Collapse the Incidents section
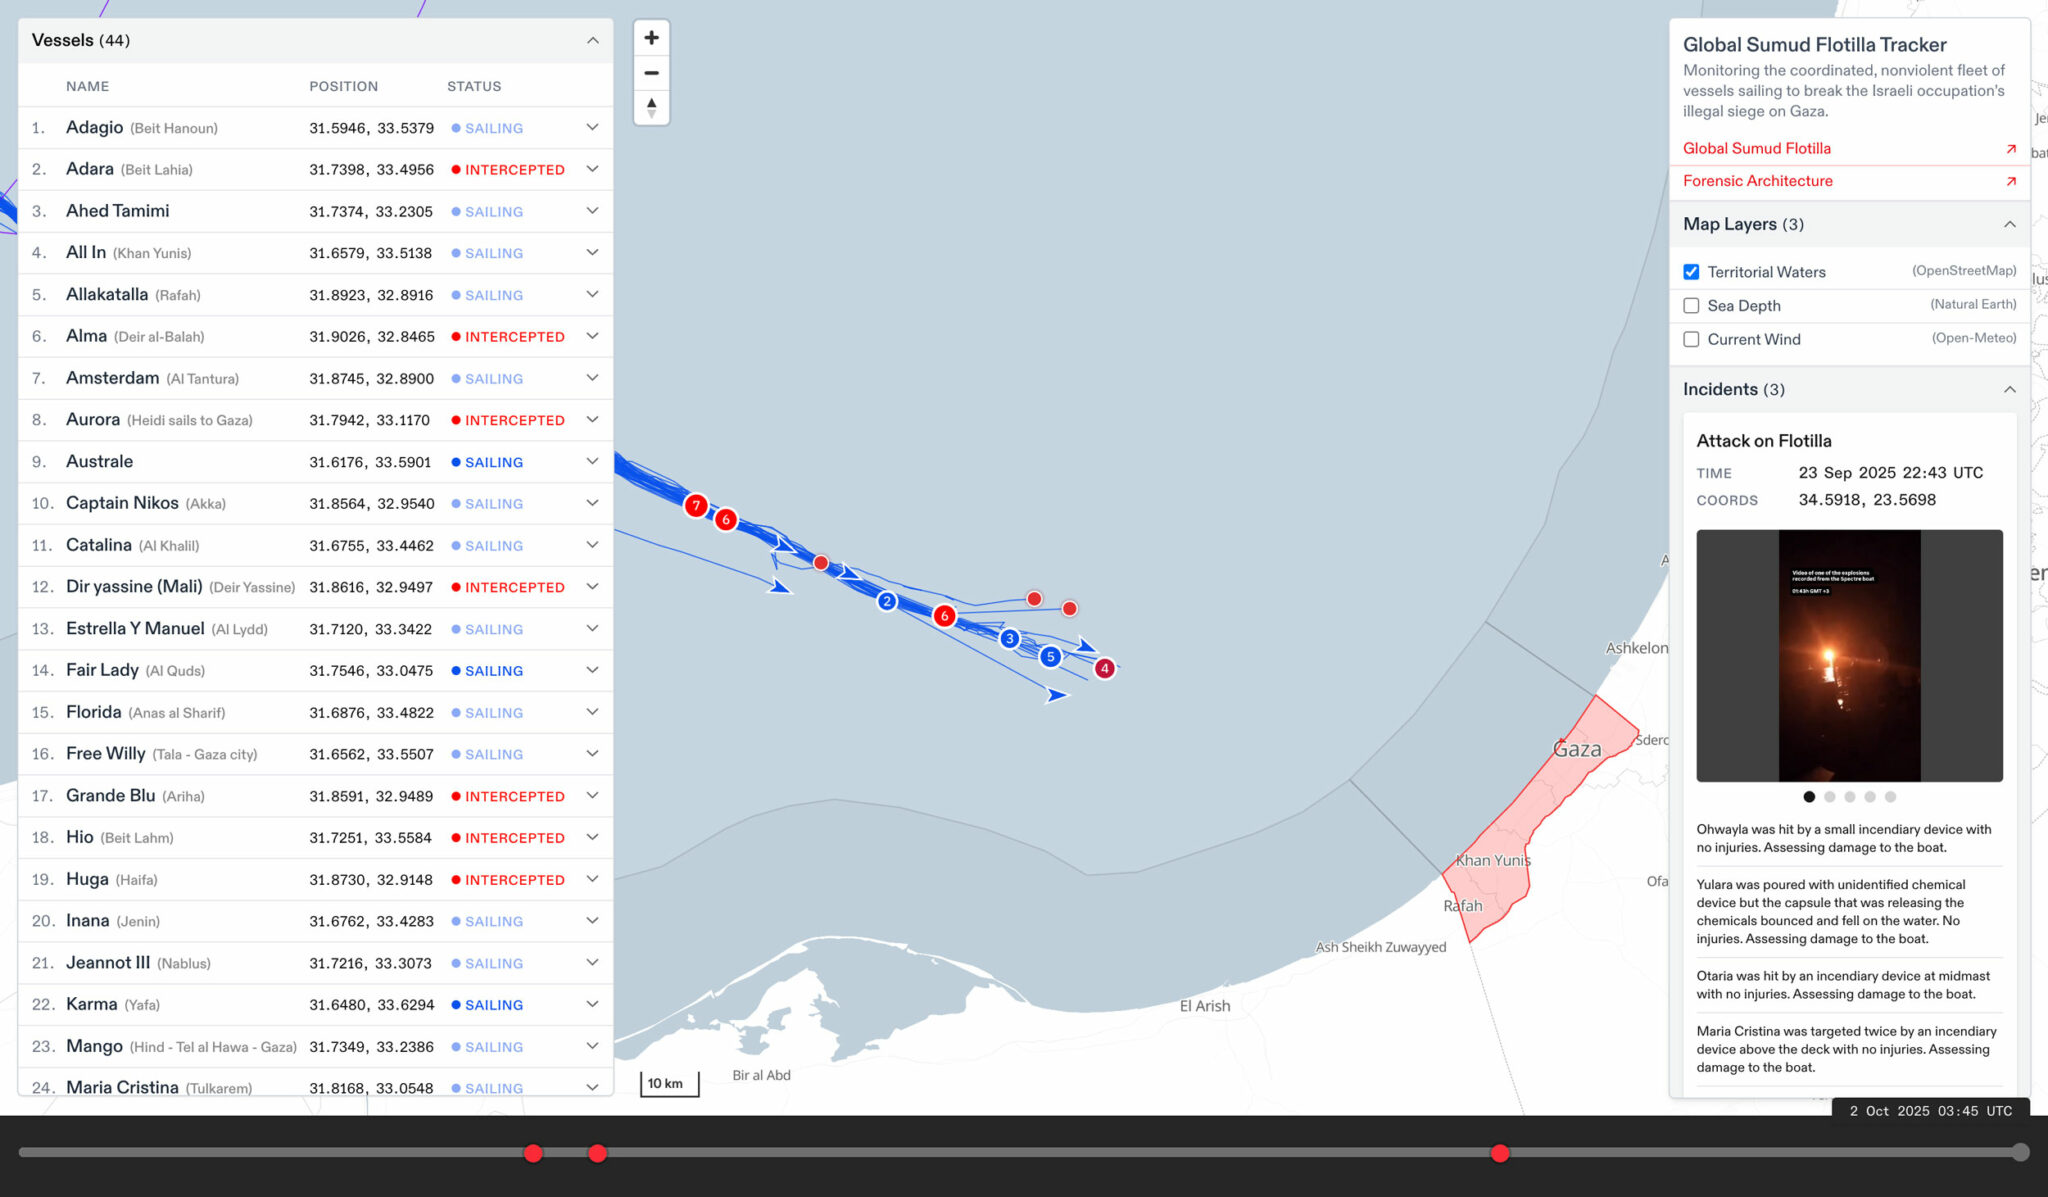 click(2009, 389)
